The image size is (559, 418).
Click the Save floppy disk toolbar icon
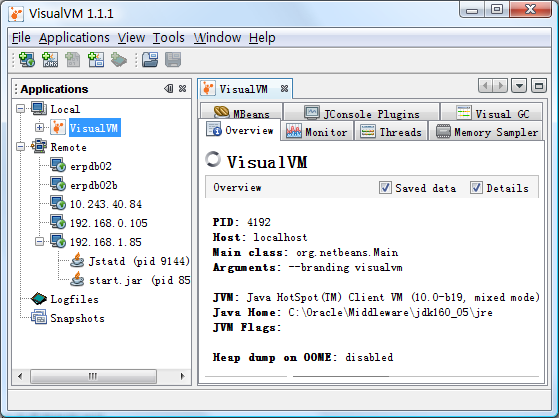[x=173, y=60]
